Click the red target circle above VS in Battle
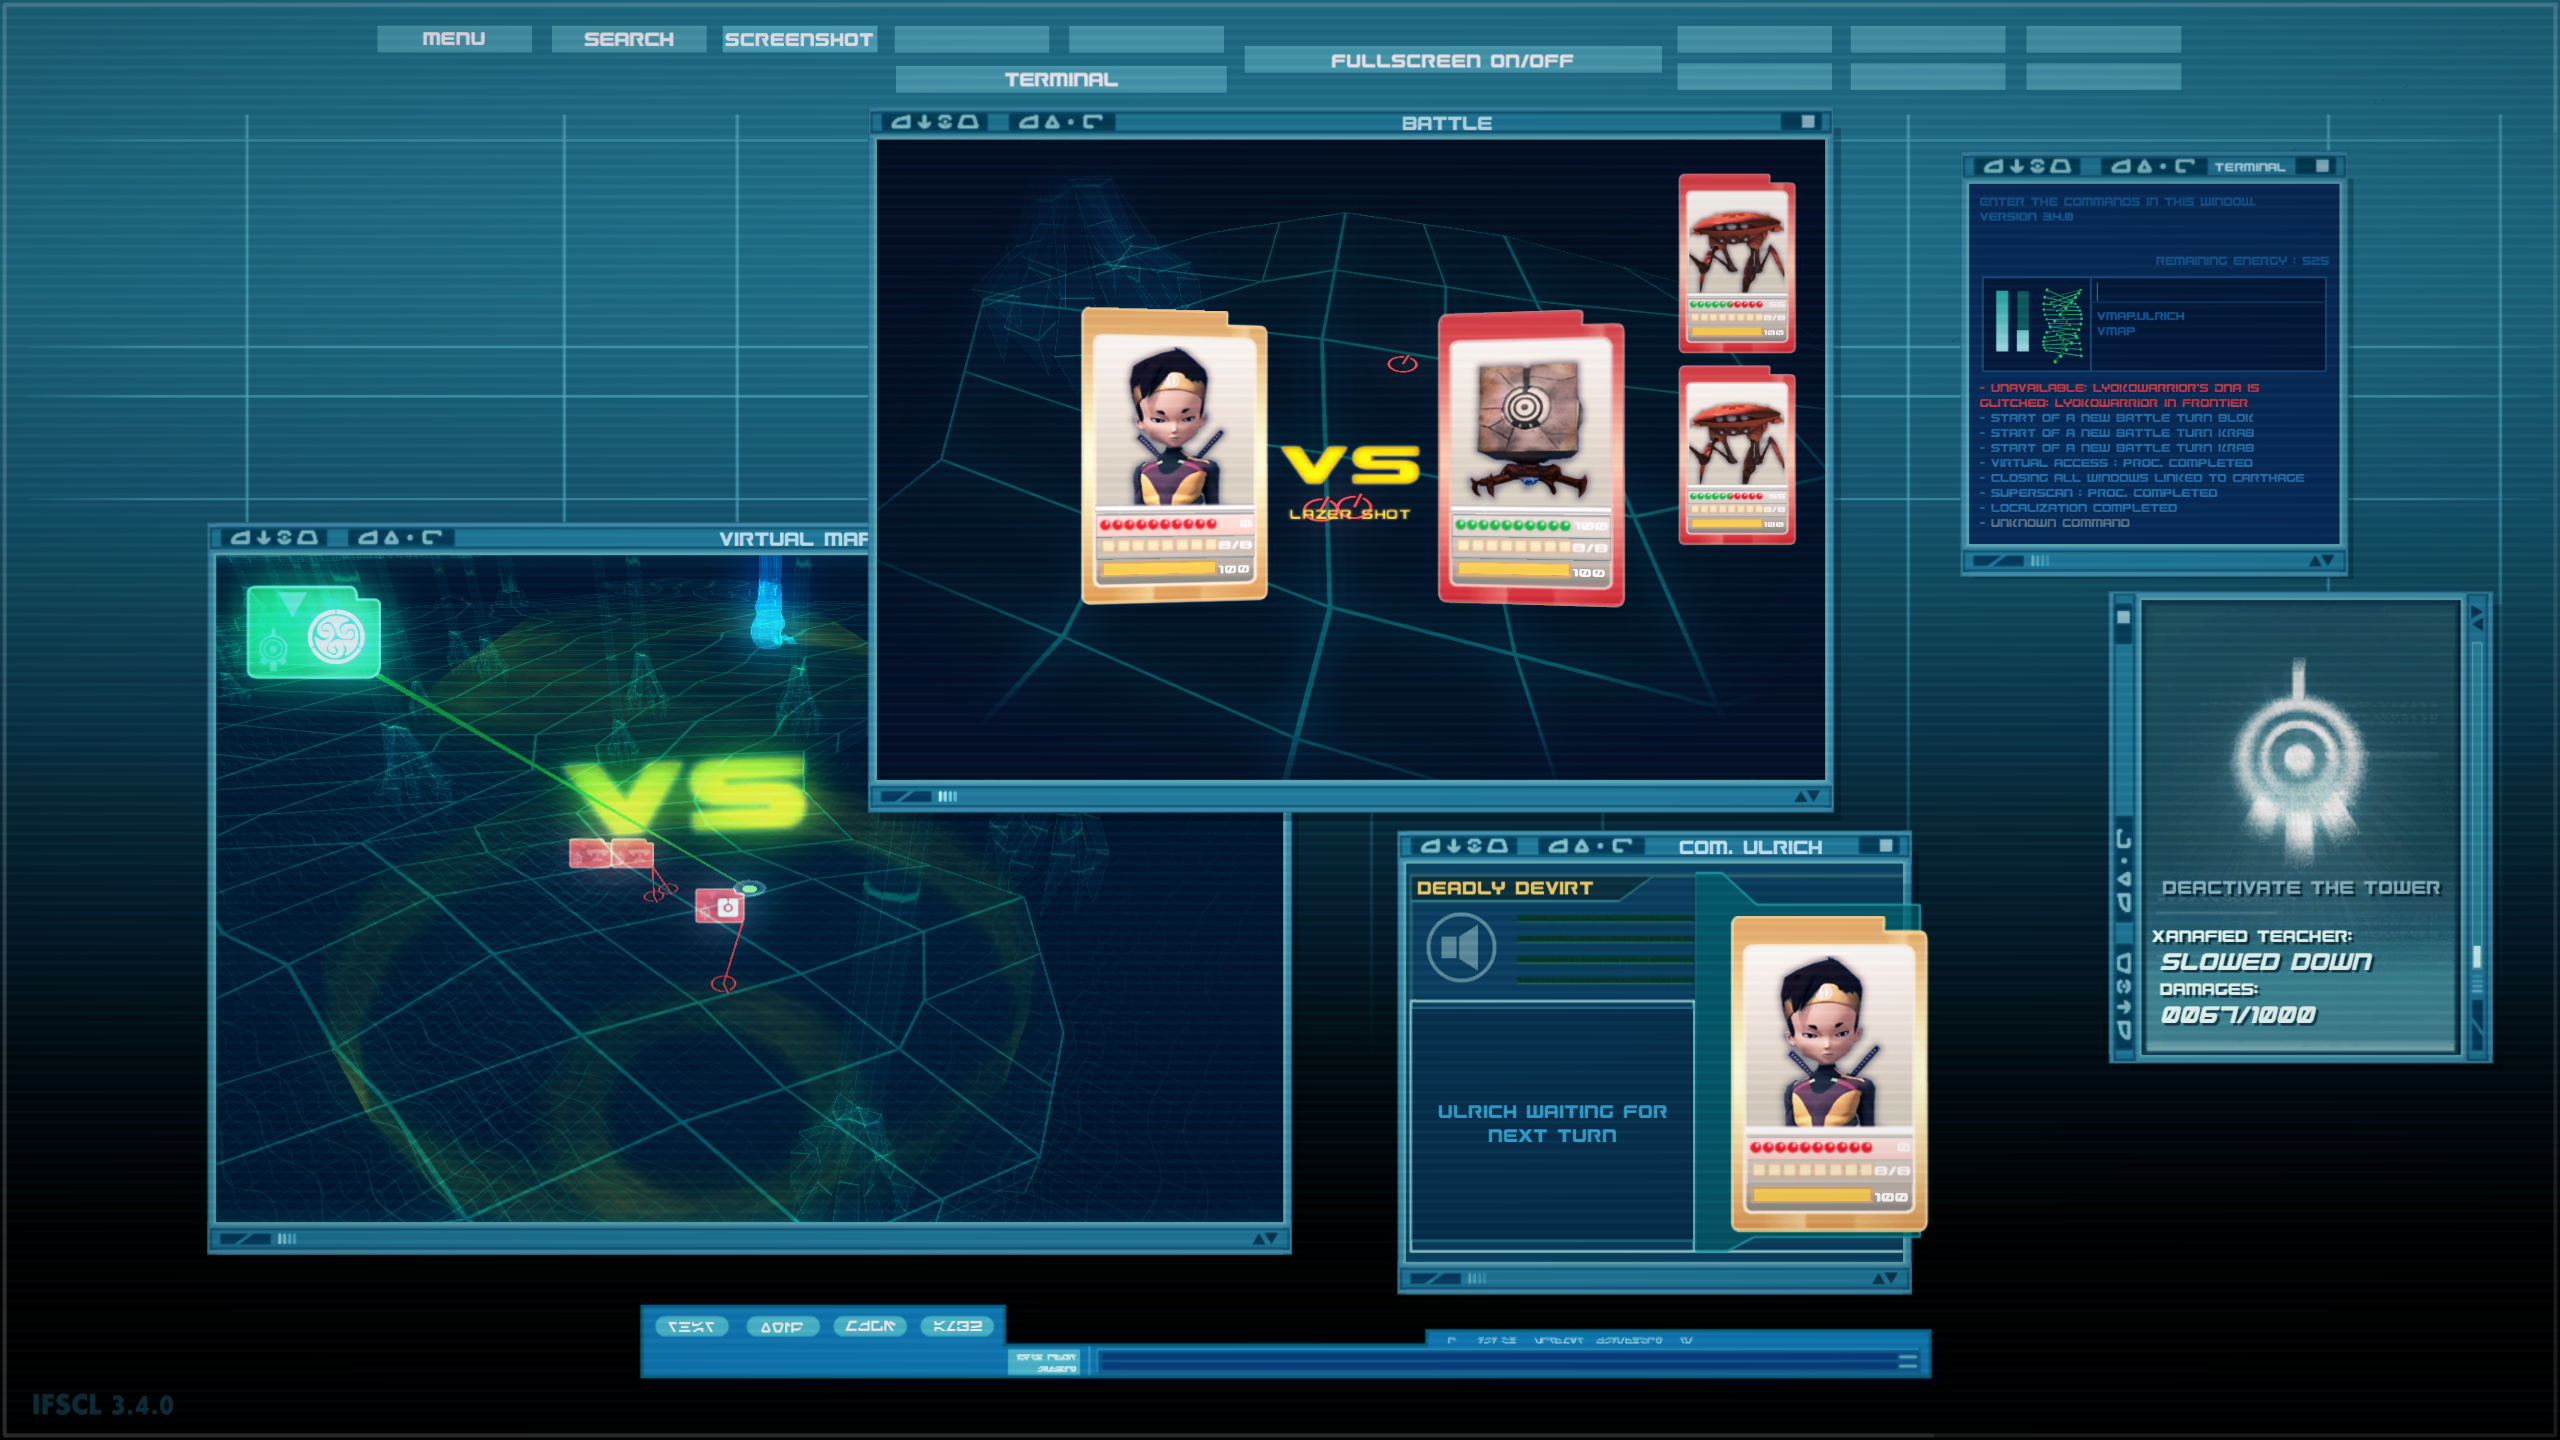Viewport: 2560px width, 1440px height. [x=1402, y=363]
